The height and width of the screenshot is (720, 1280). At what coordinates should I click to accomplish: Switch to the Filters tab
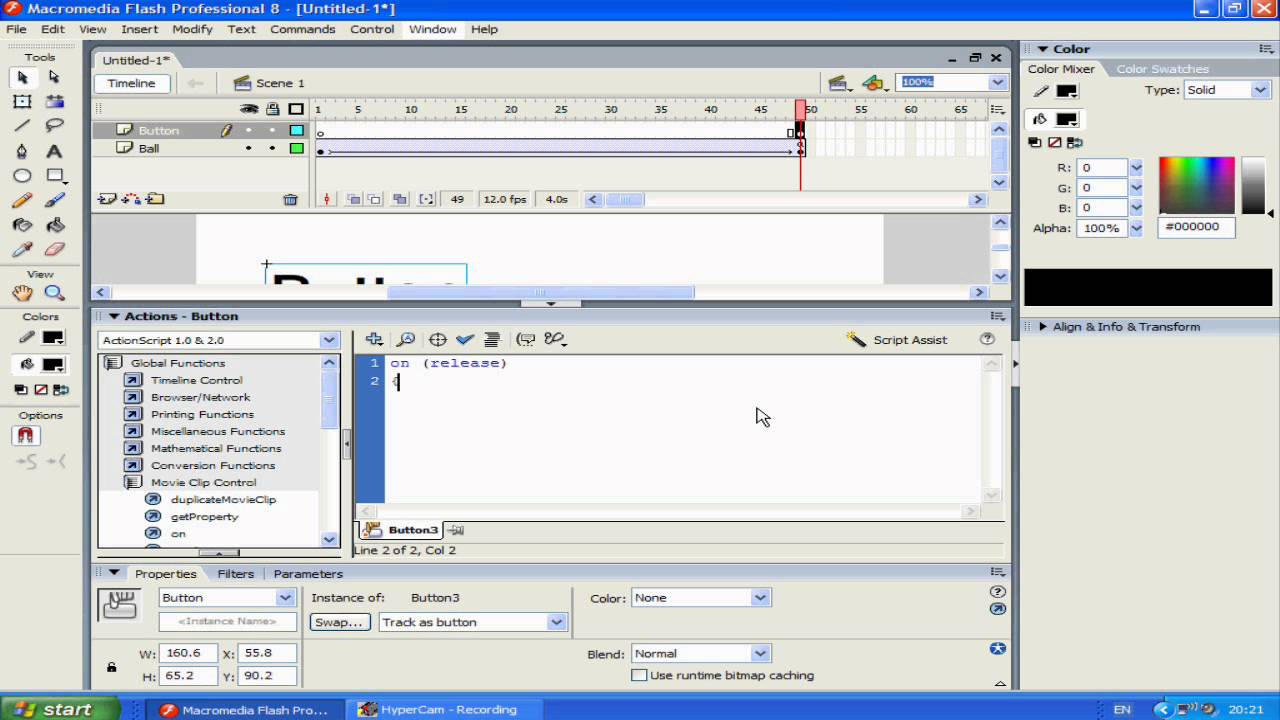(x=235, y=574)
